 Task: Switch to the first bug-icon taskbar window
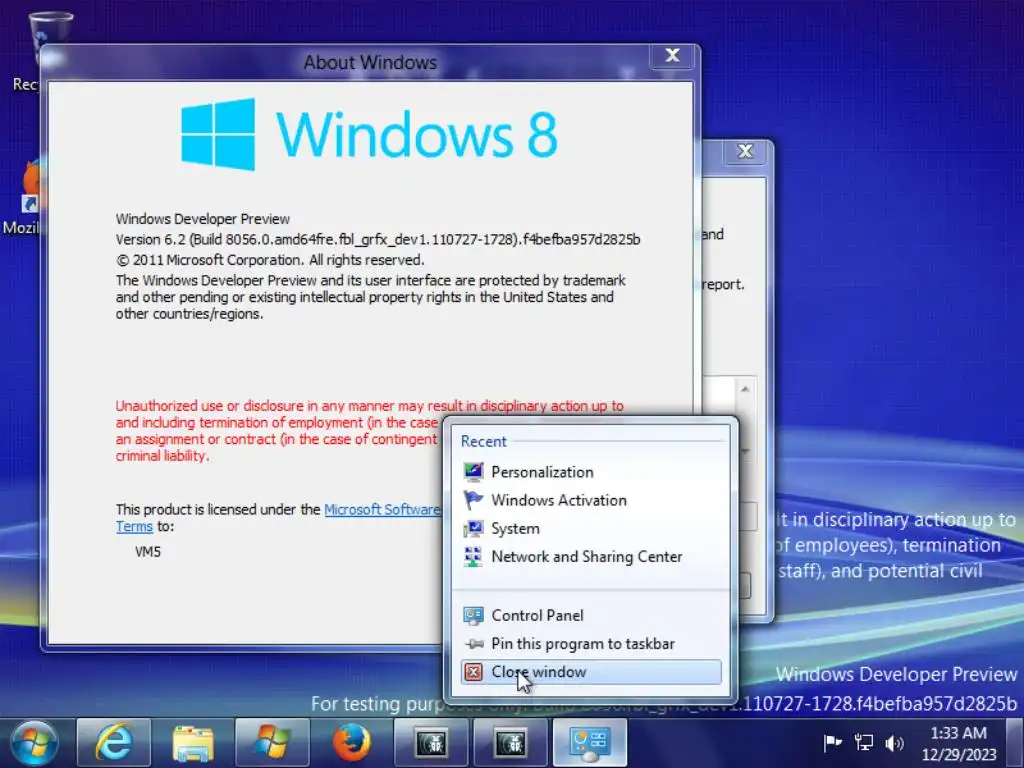(431, 743)
